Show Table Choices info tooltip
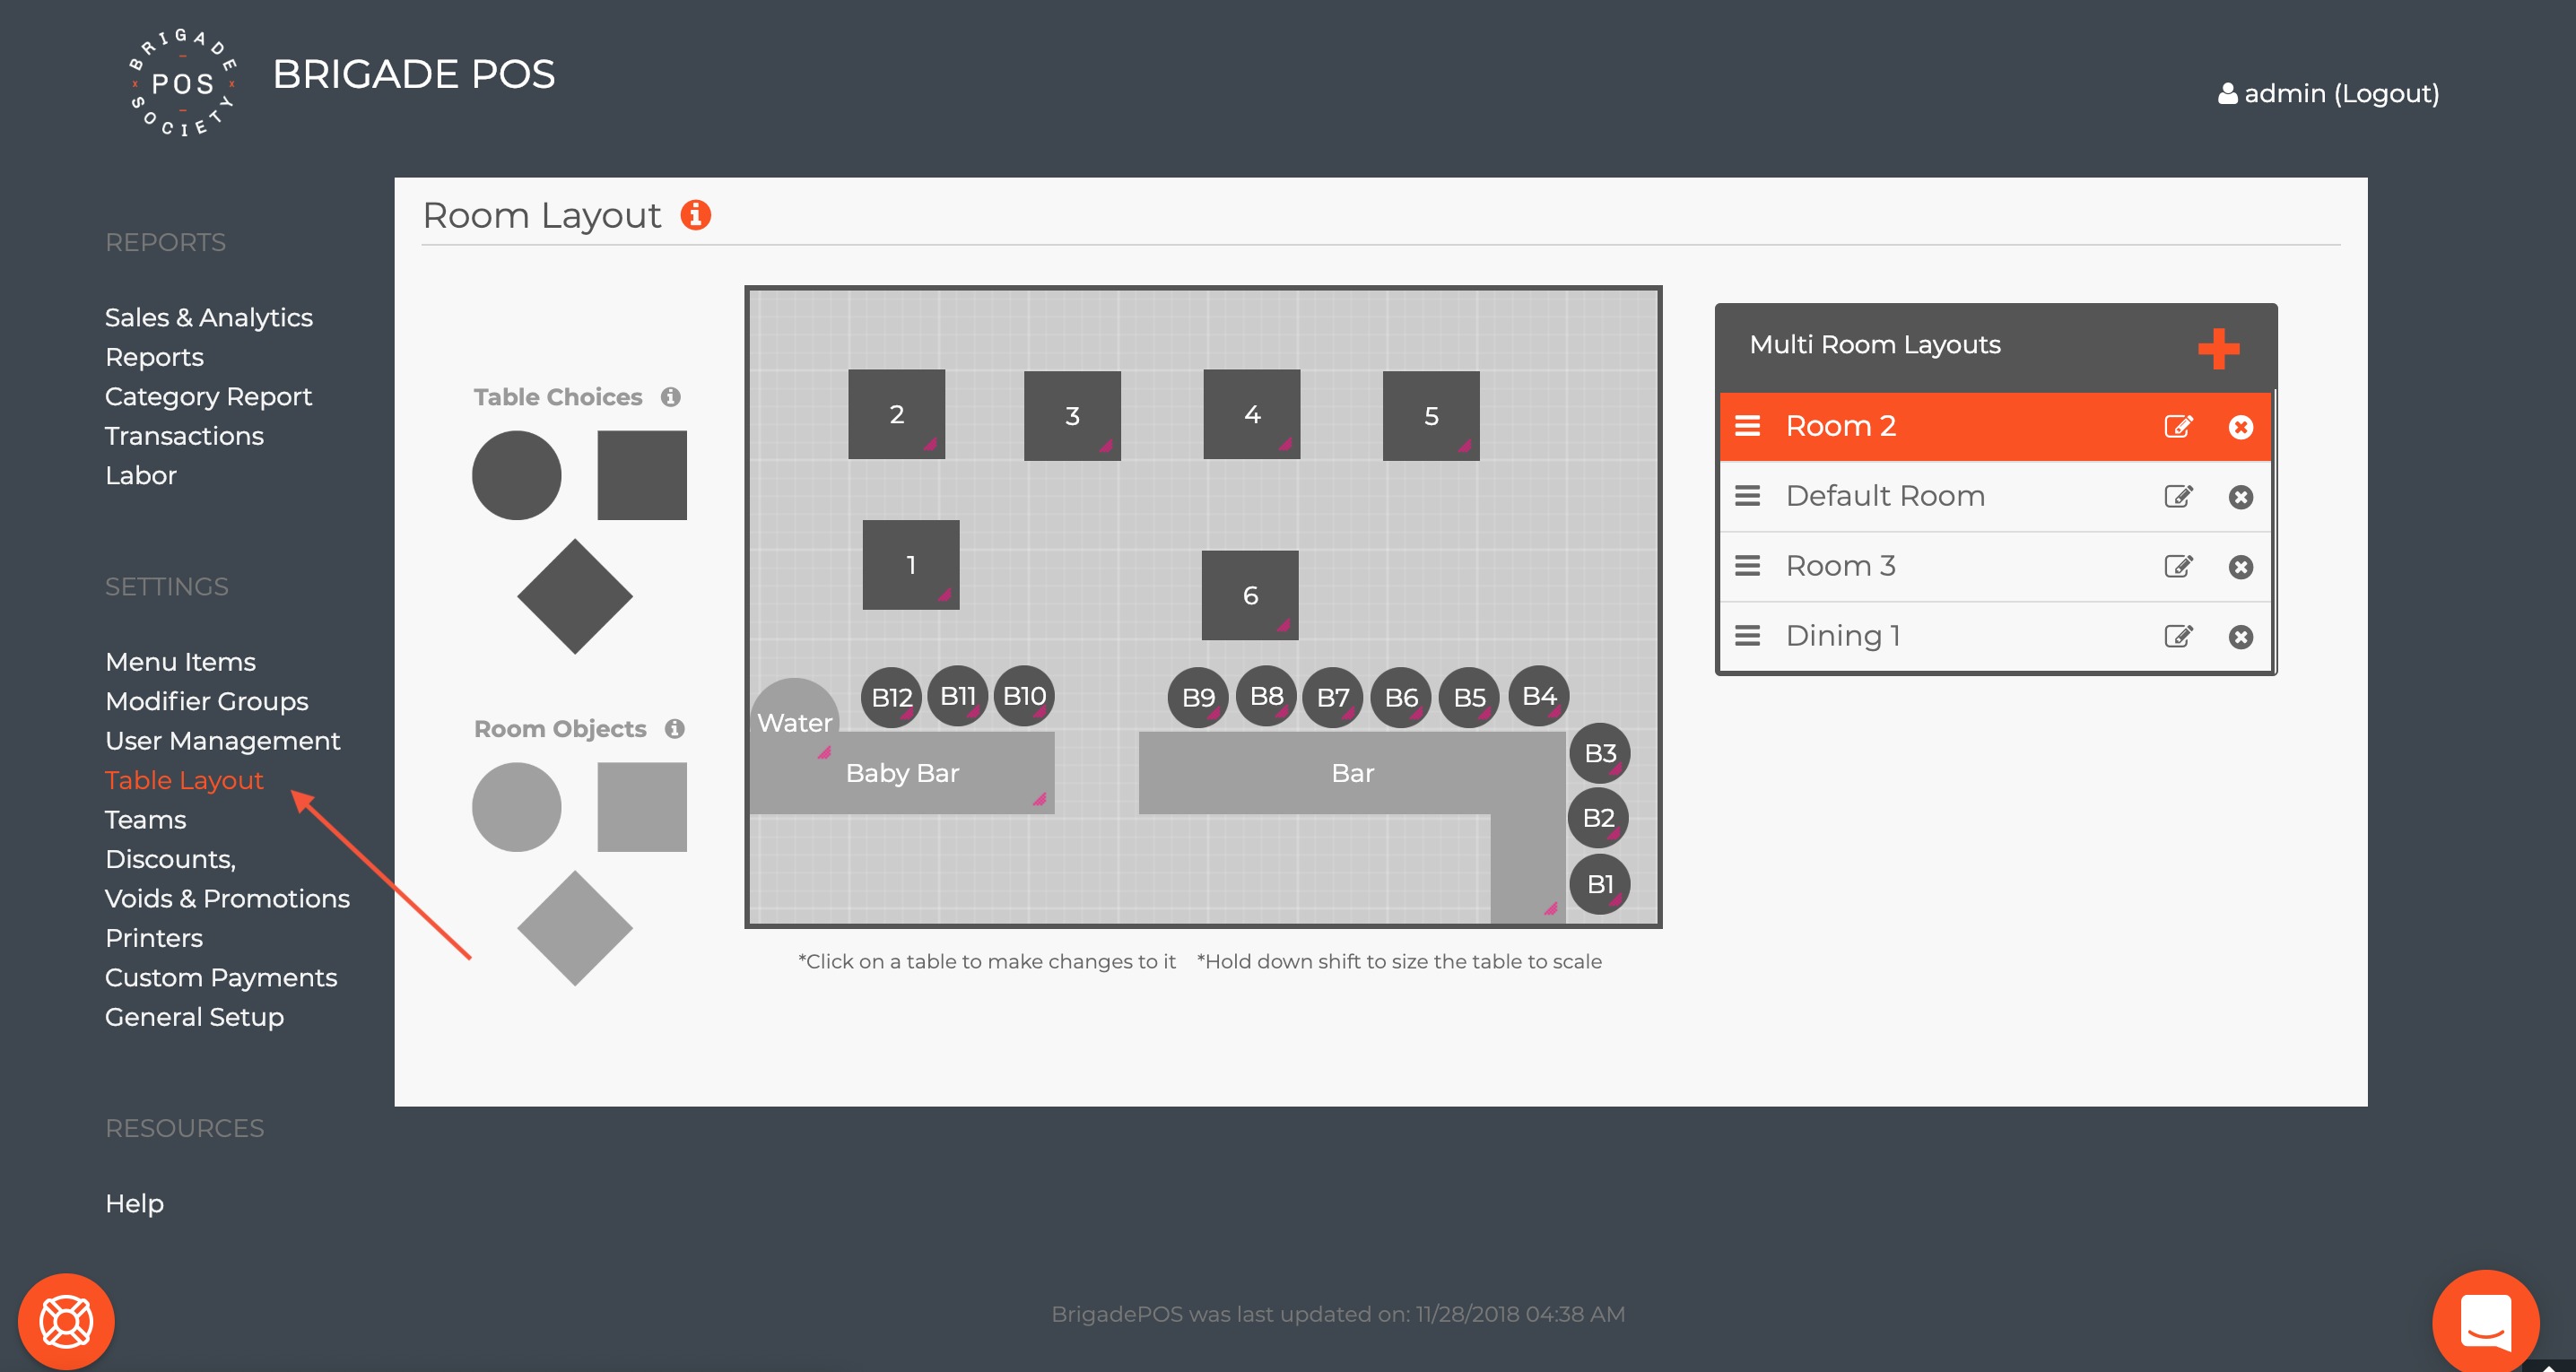Screen dimensions: 2576x1372 point(671,397)
